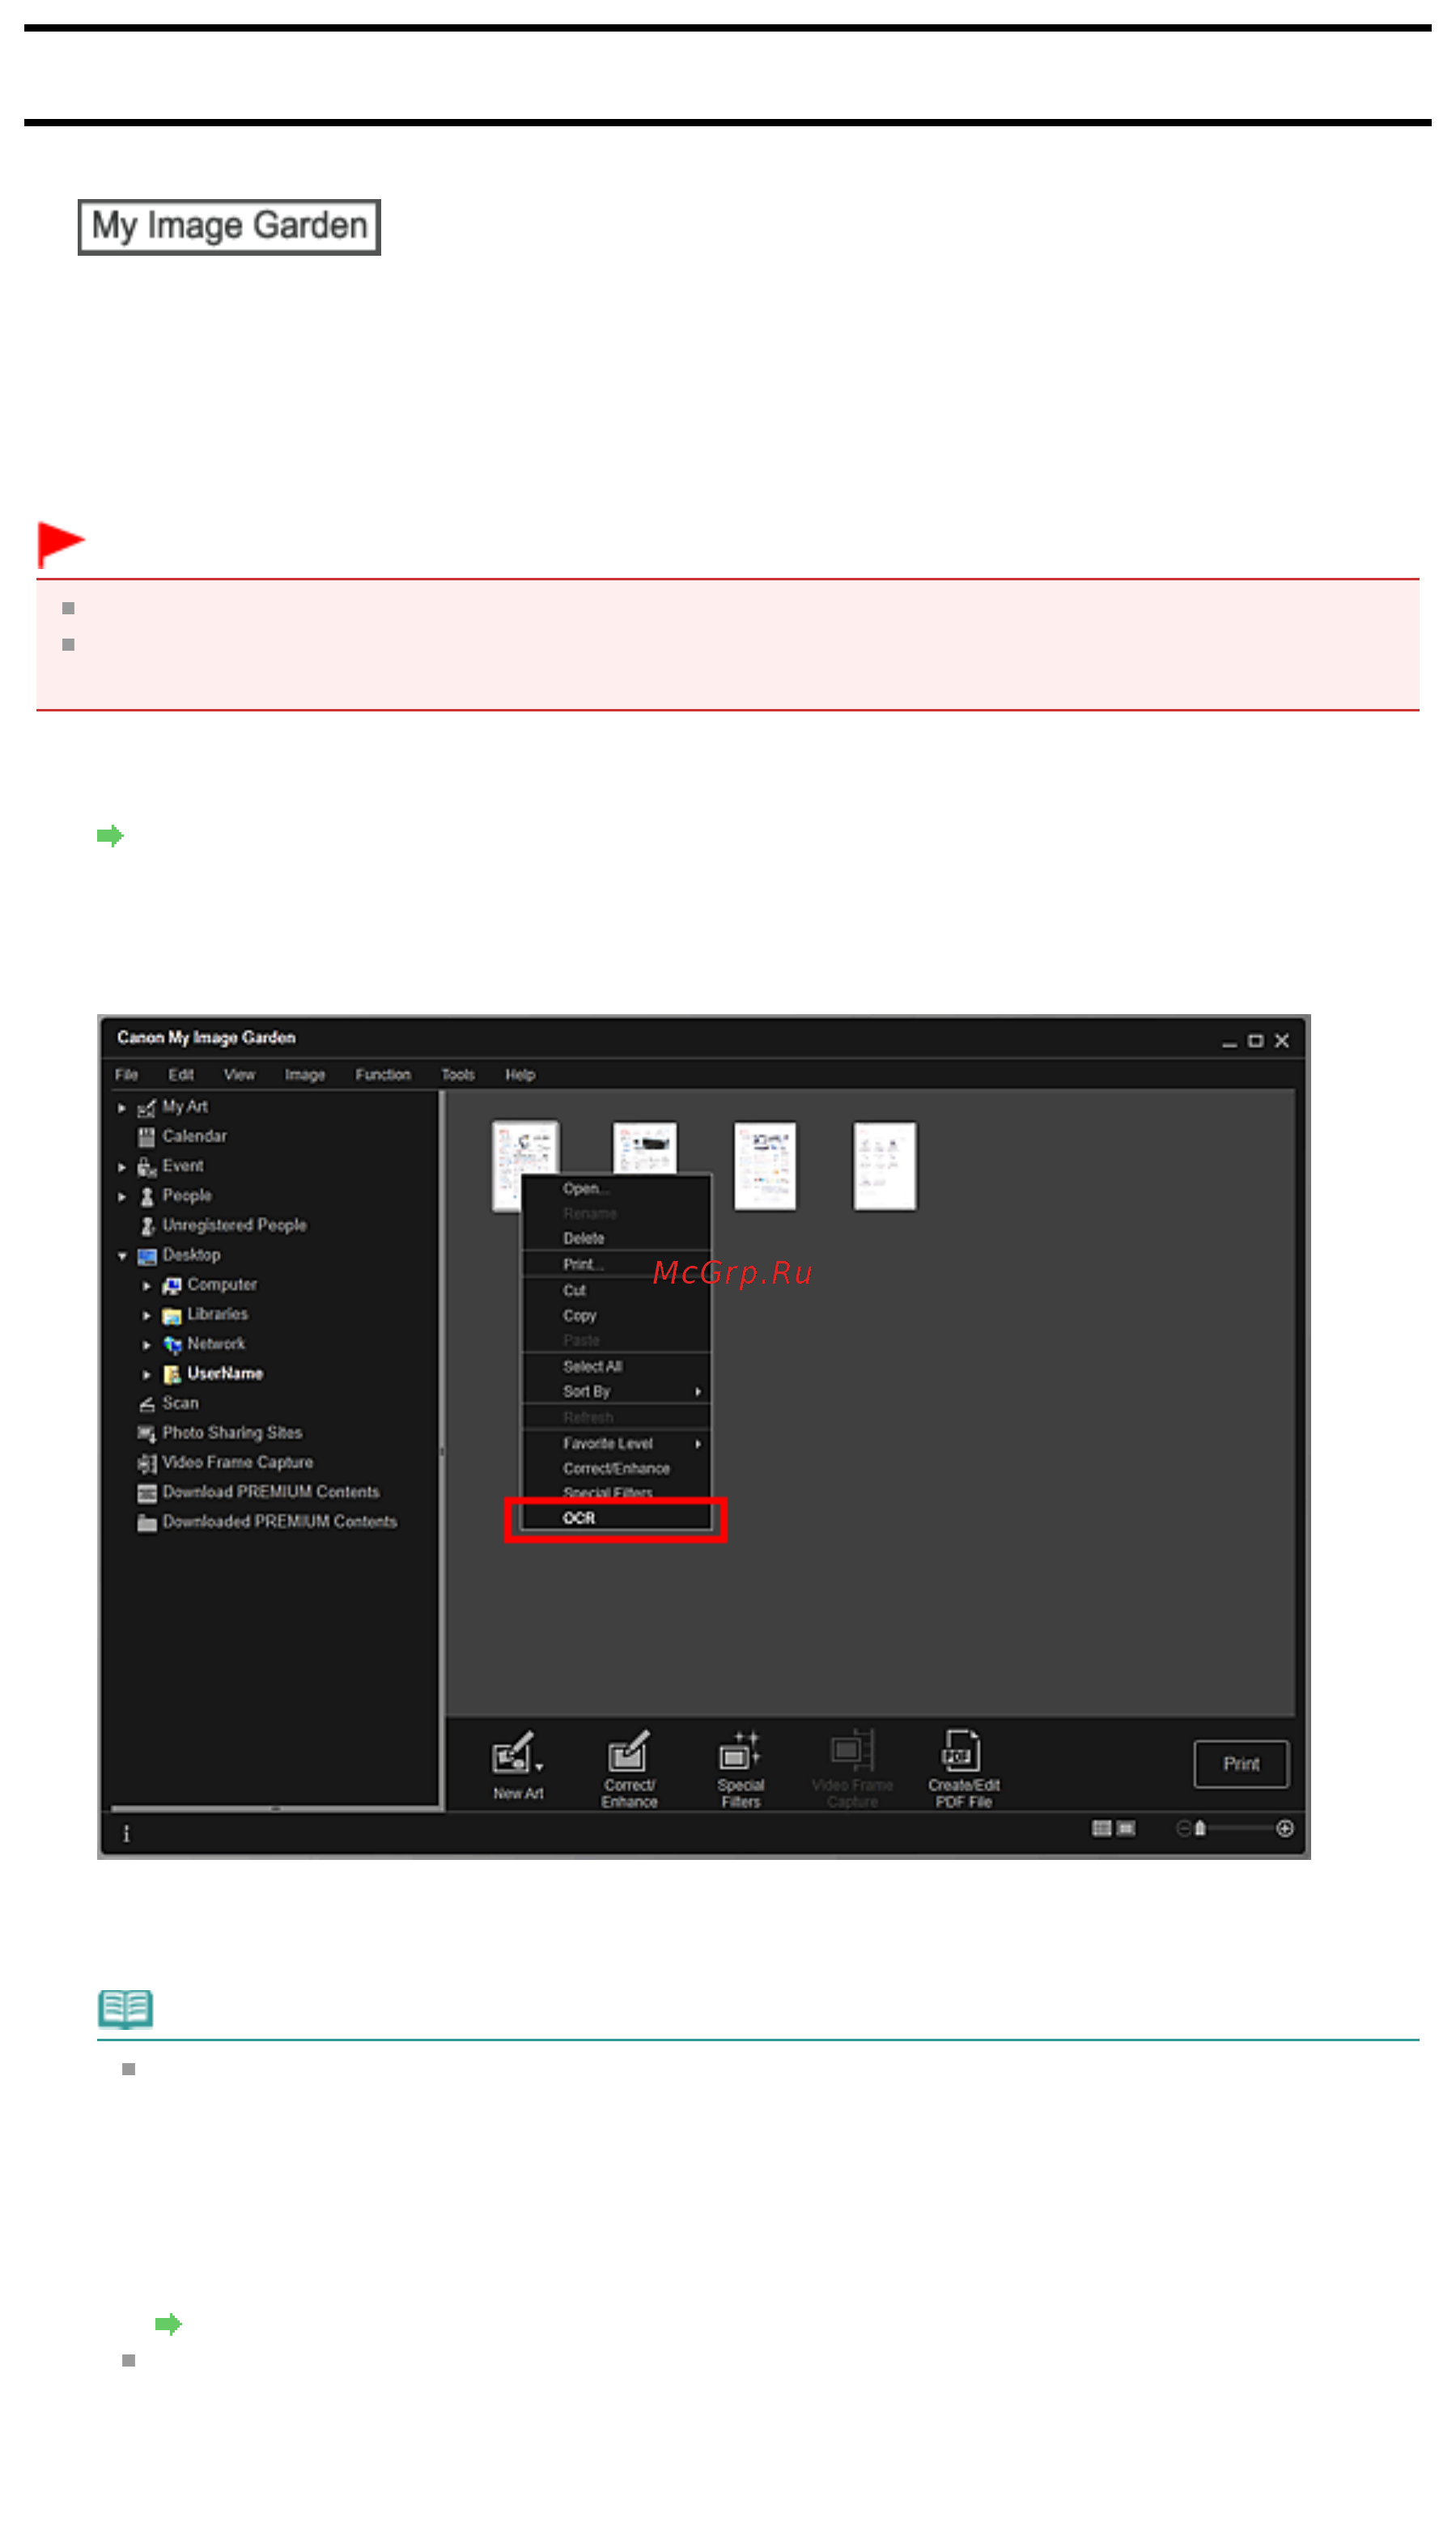Open Favorite Level submenu

[x=616, y=1444]
